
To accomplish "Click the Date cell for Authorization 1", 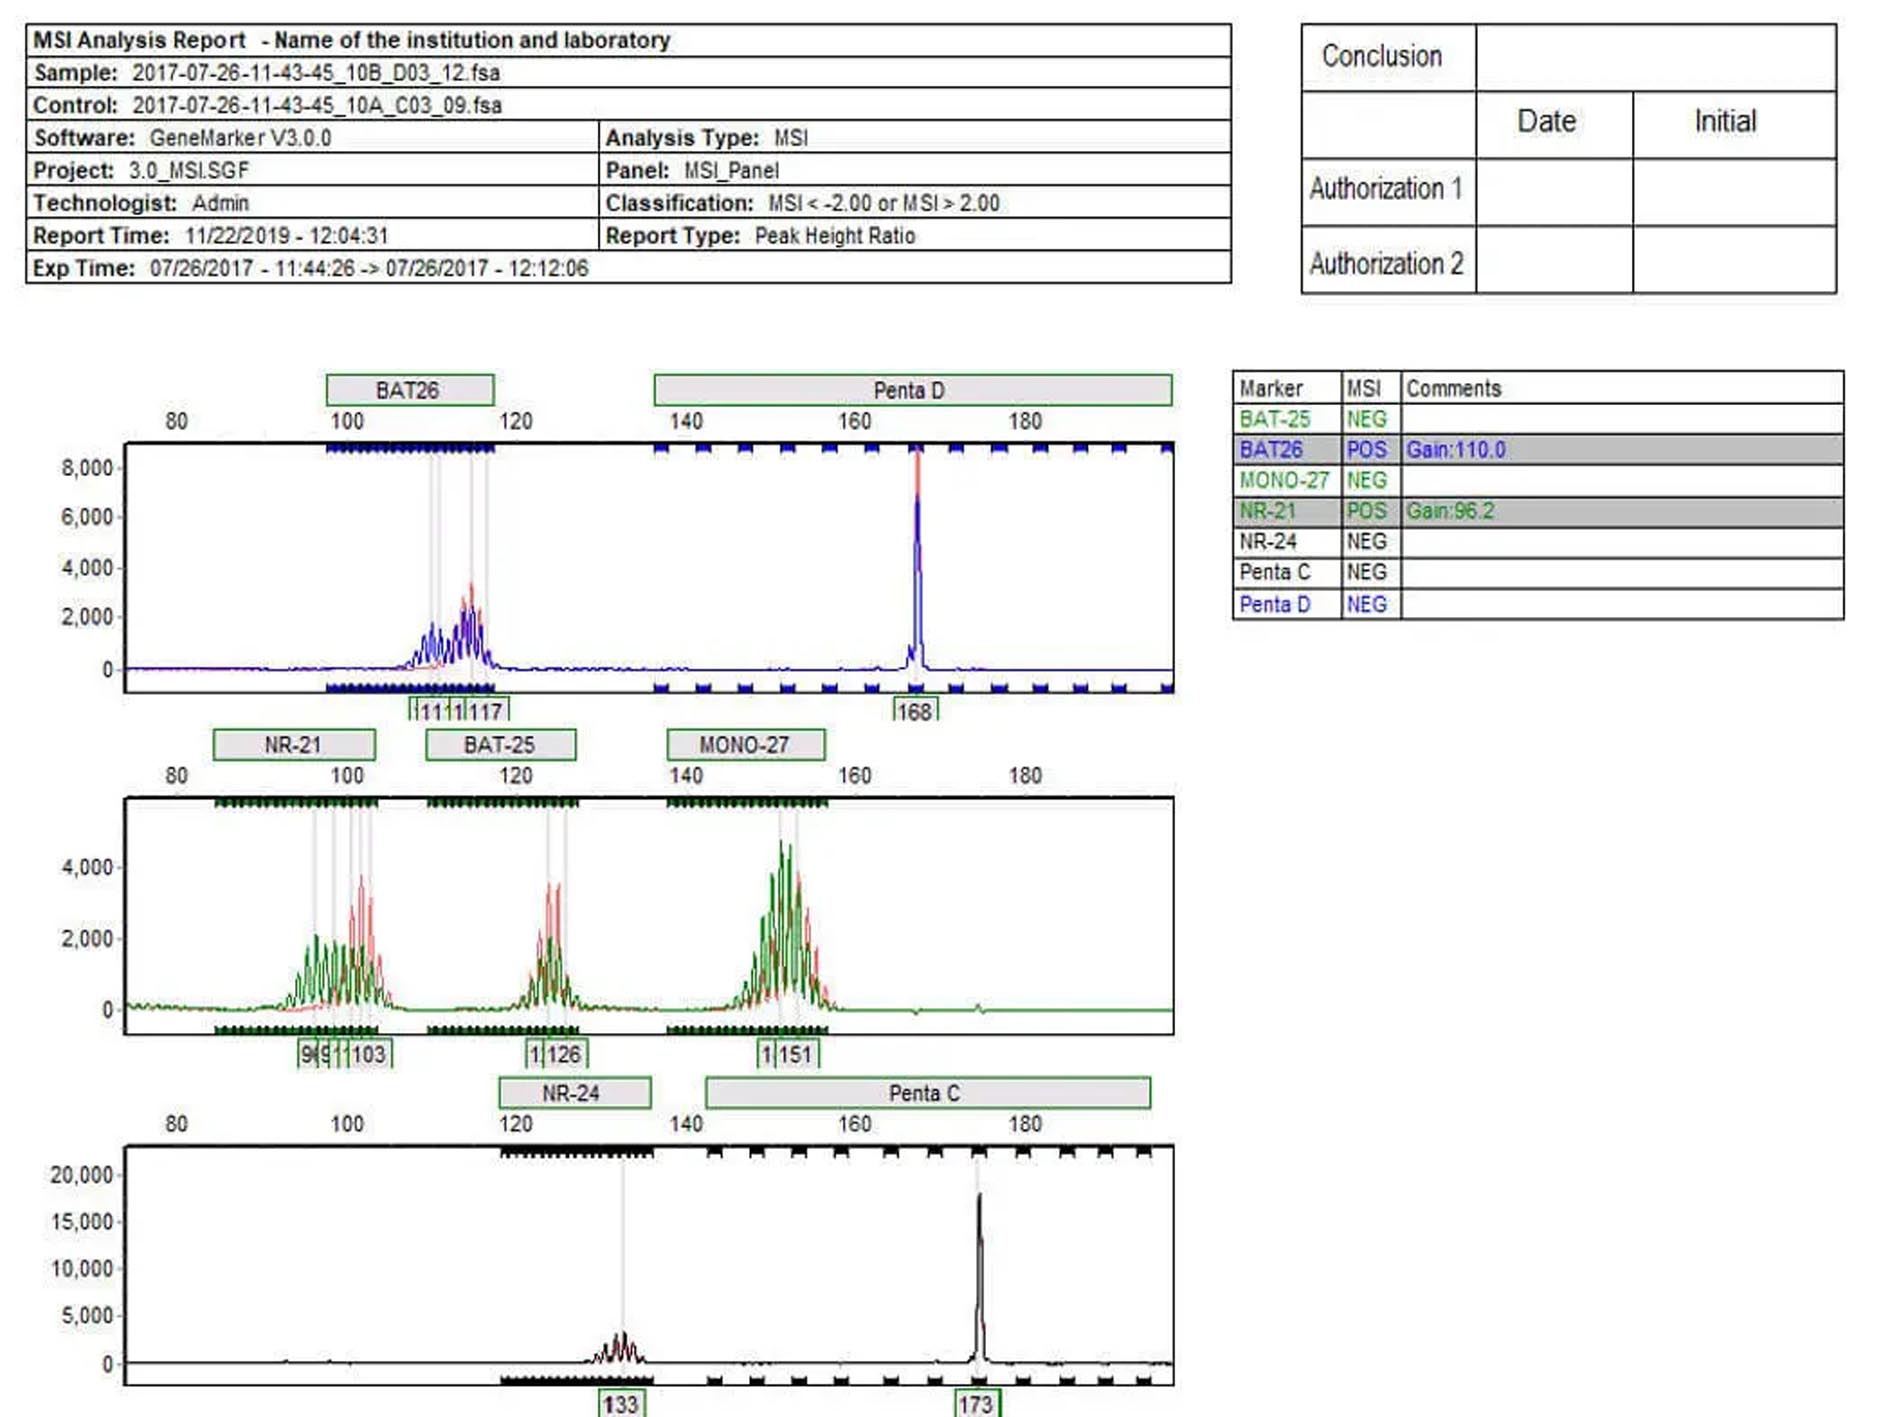I will pos(1553,191).
